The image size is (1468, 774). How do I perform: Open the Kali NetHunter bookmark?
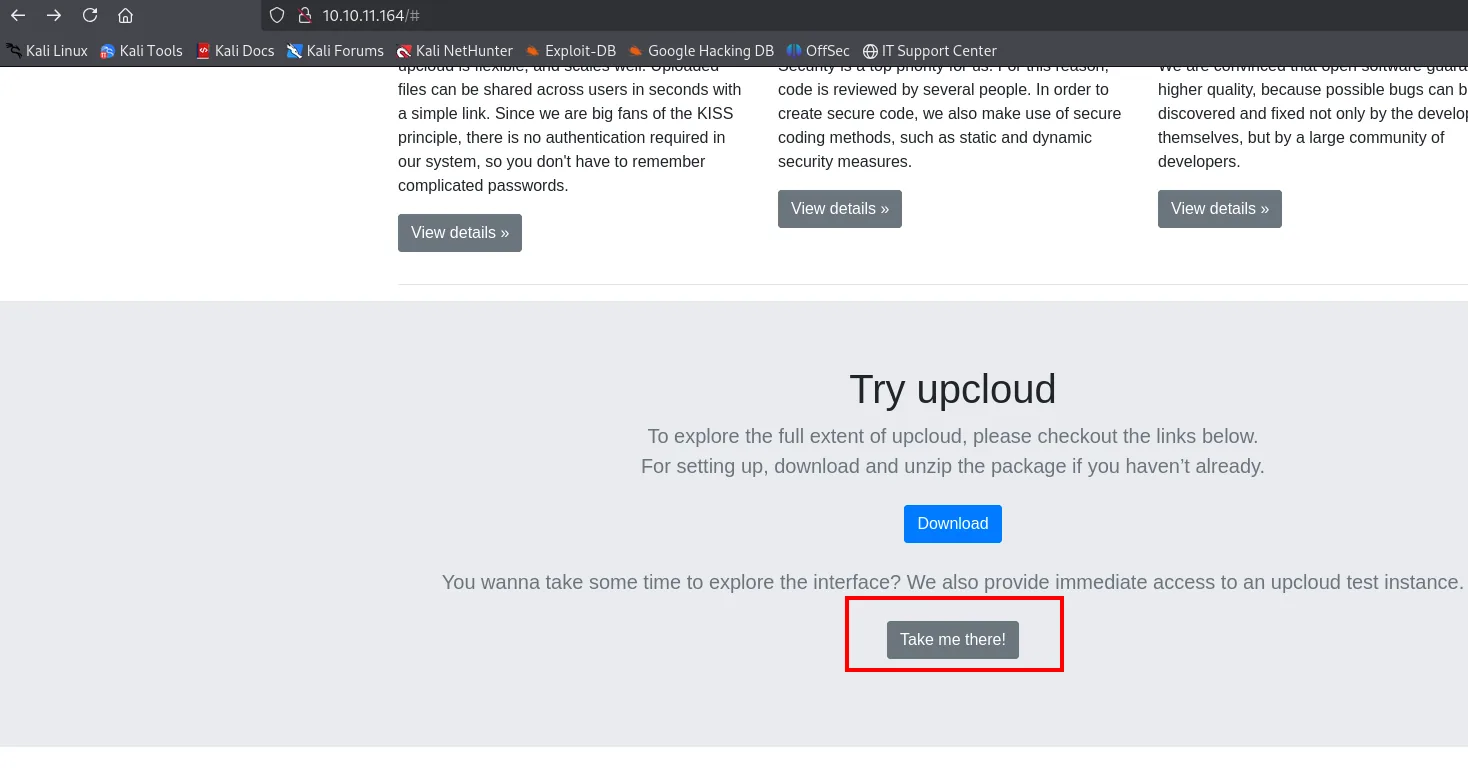click(454, 50)
